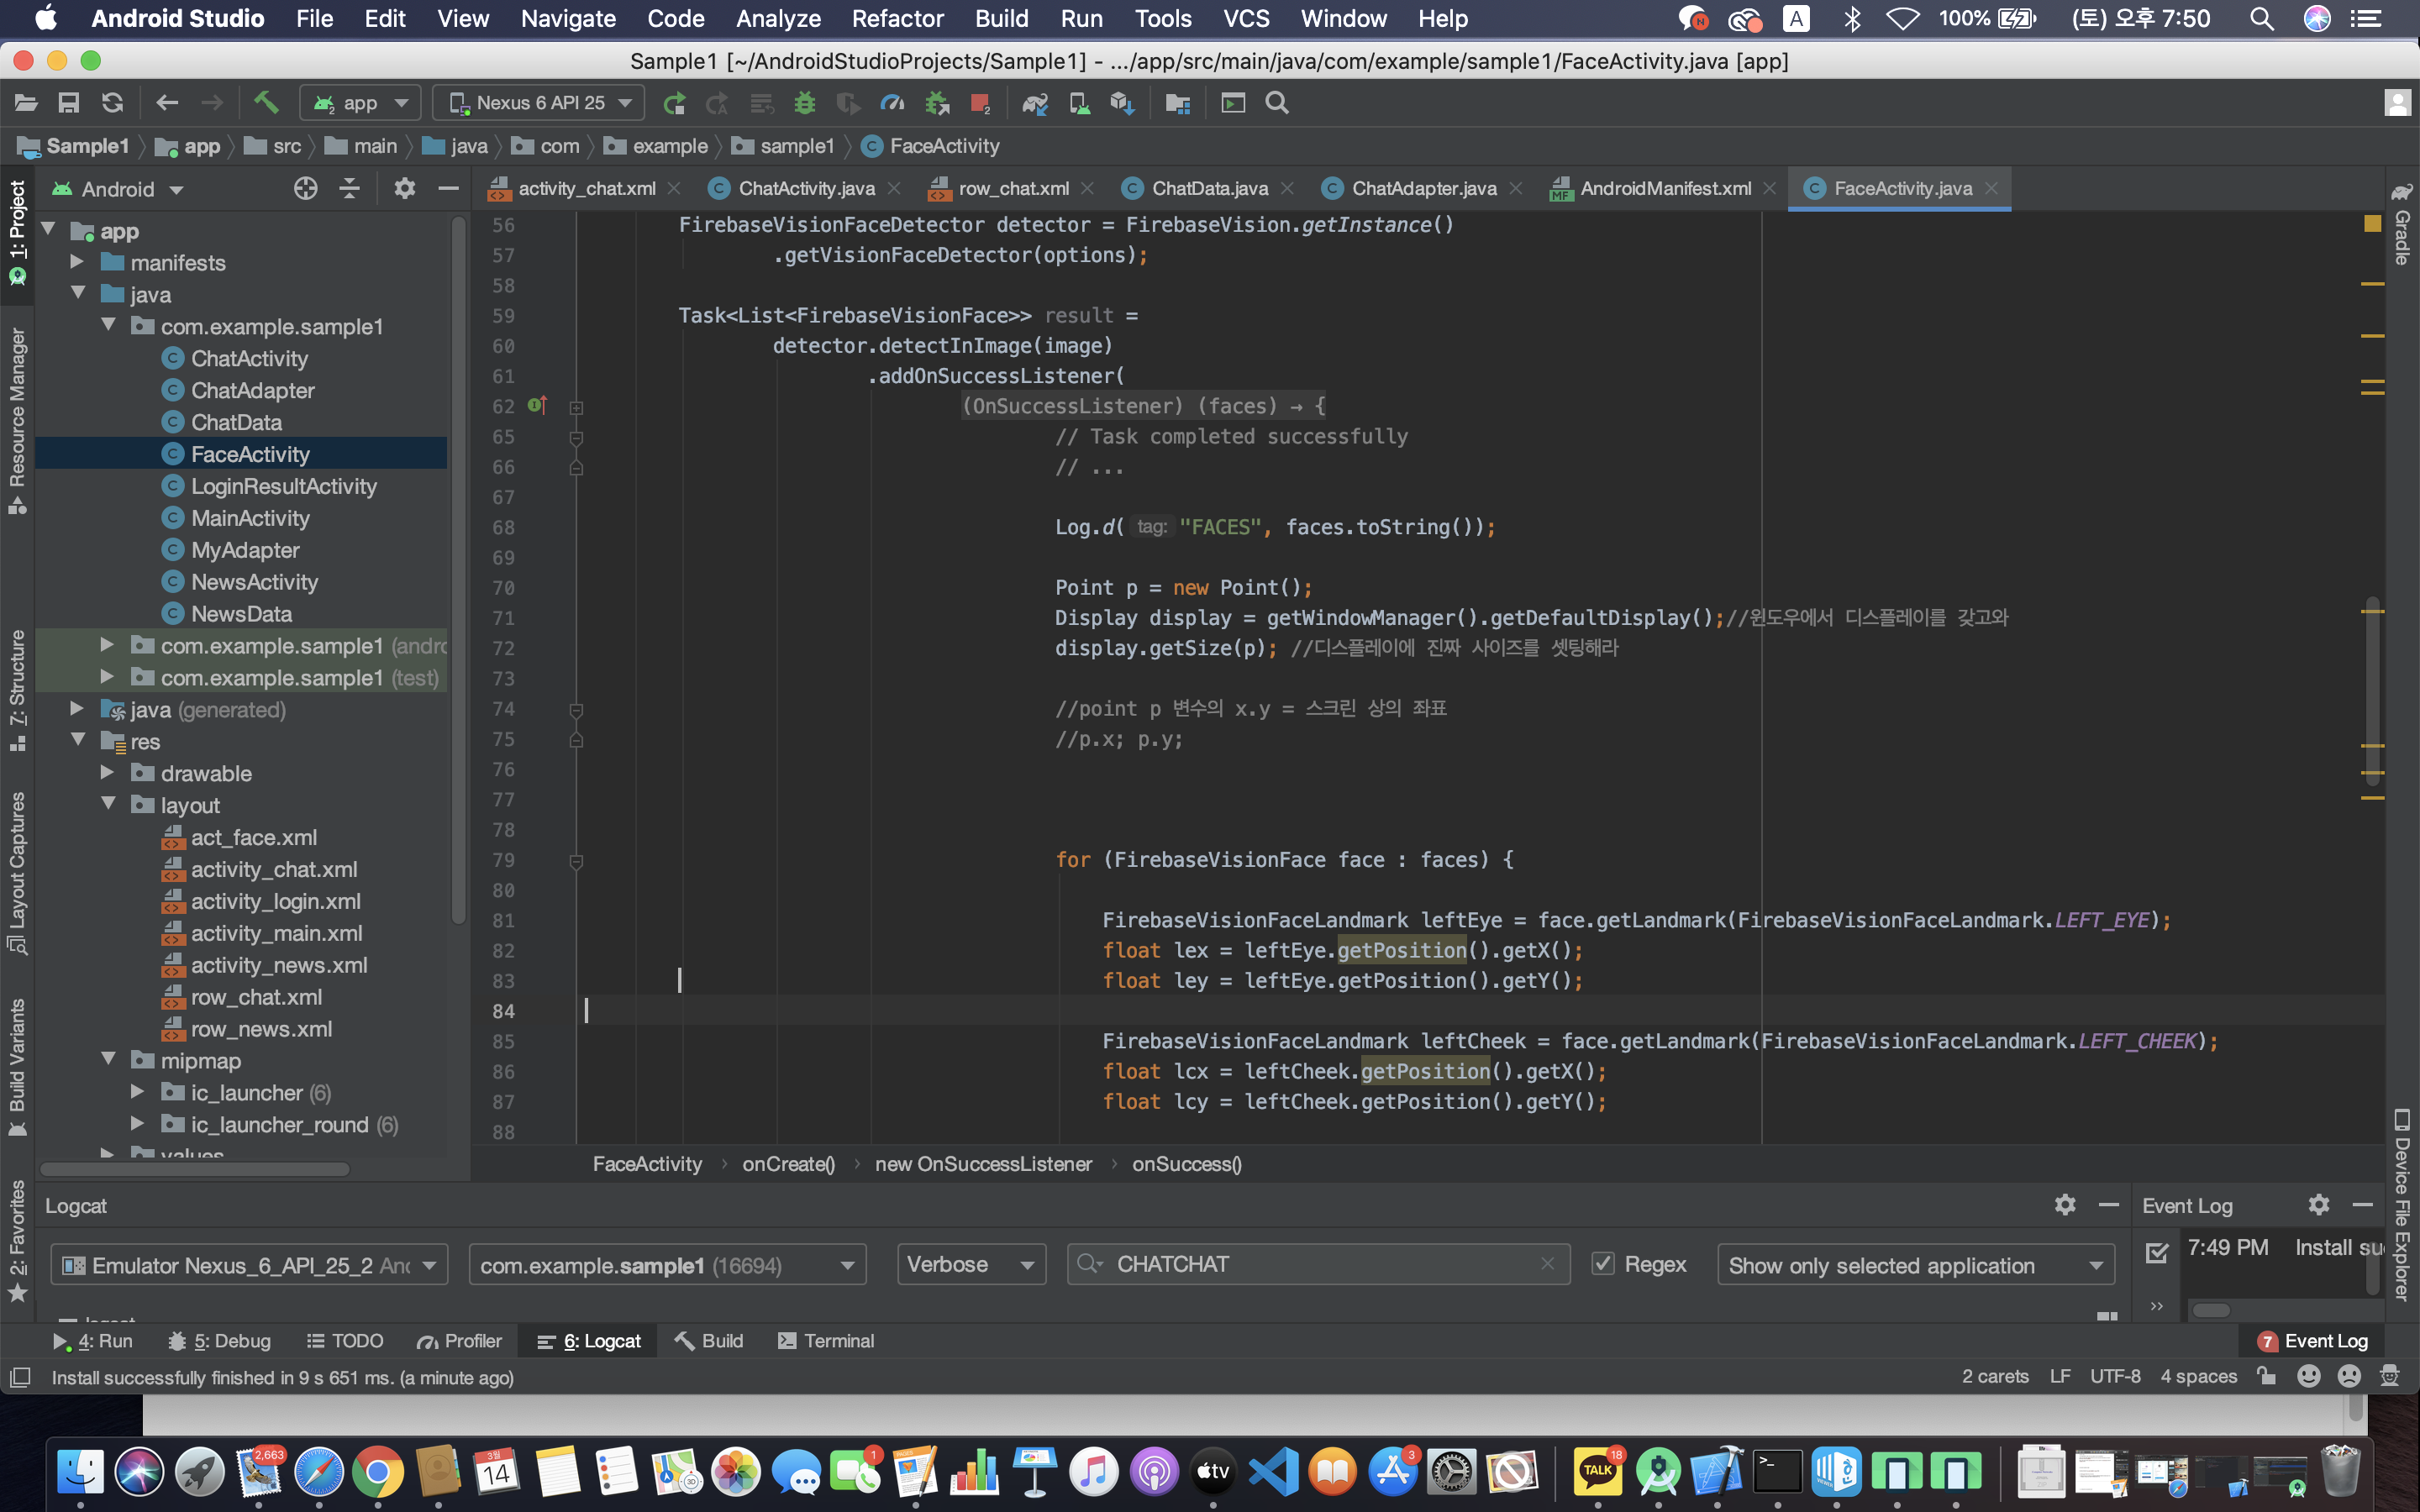Click the Debug app bug icon
Image resolution: width=2420 pixels, height=1512 pixels.
tap(805, 103)
